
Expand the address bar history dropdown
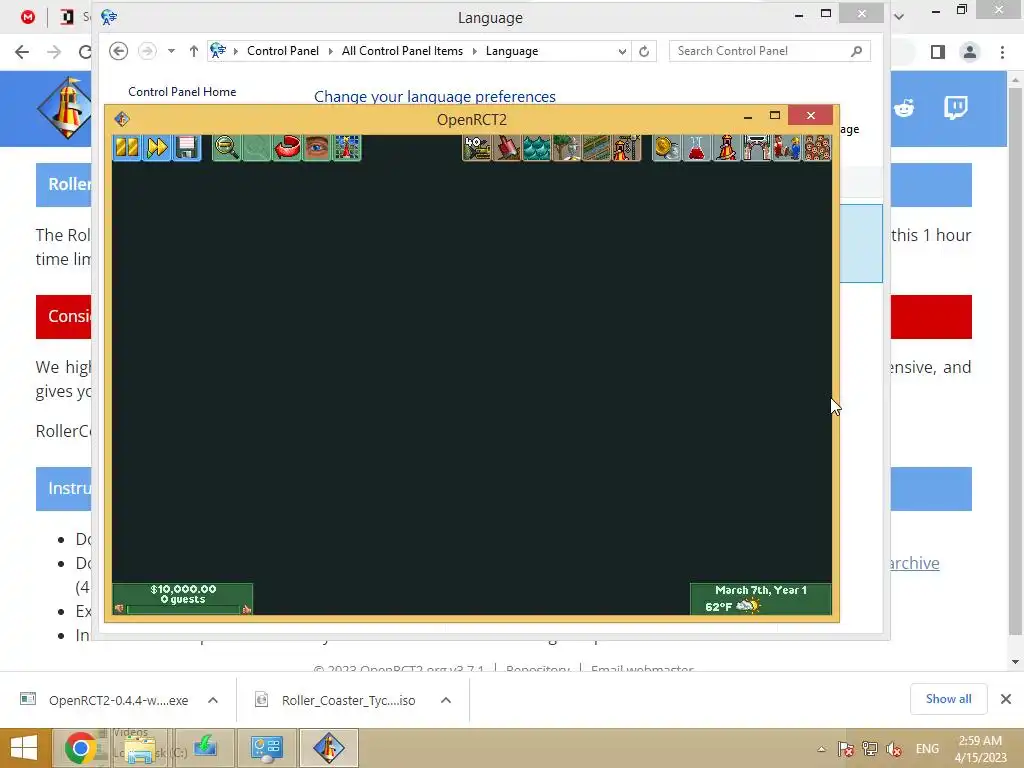[x=622, y=51]
